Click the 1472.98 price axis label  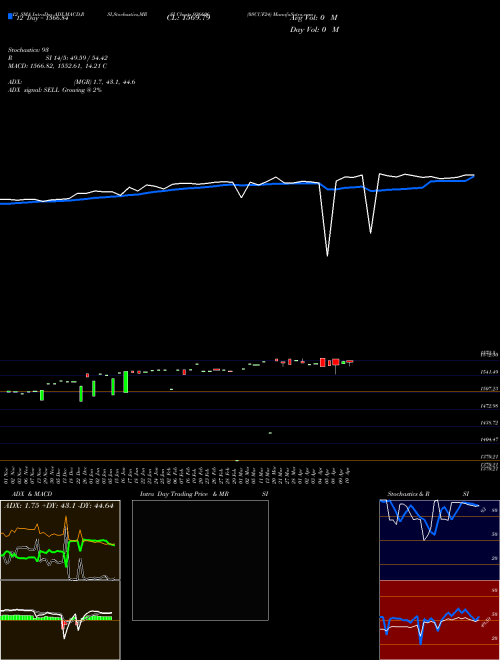click(x=489, y=406)
